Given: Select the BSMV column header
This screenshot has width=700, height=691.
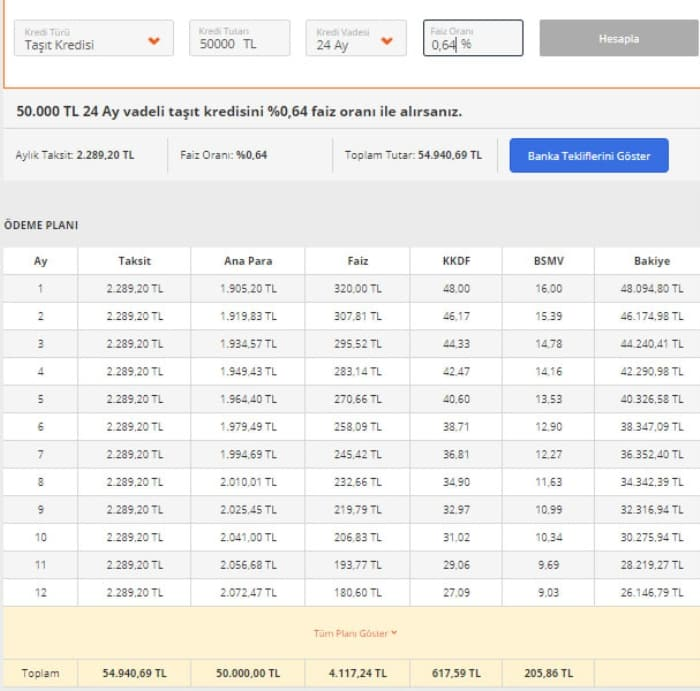Looking at the screenshot, I should tap(548, 261).
